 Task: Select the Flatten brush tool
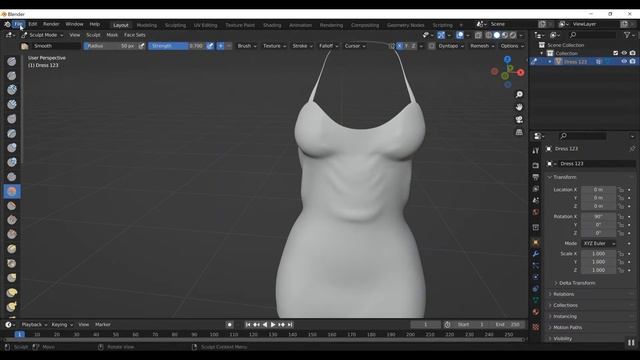click(x=12, y=206)
